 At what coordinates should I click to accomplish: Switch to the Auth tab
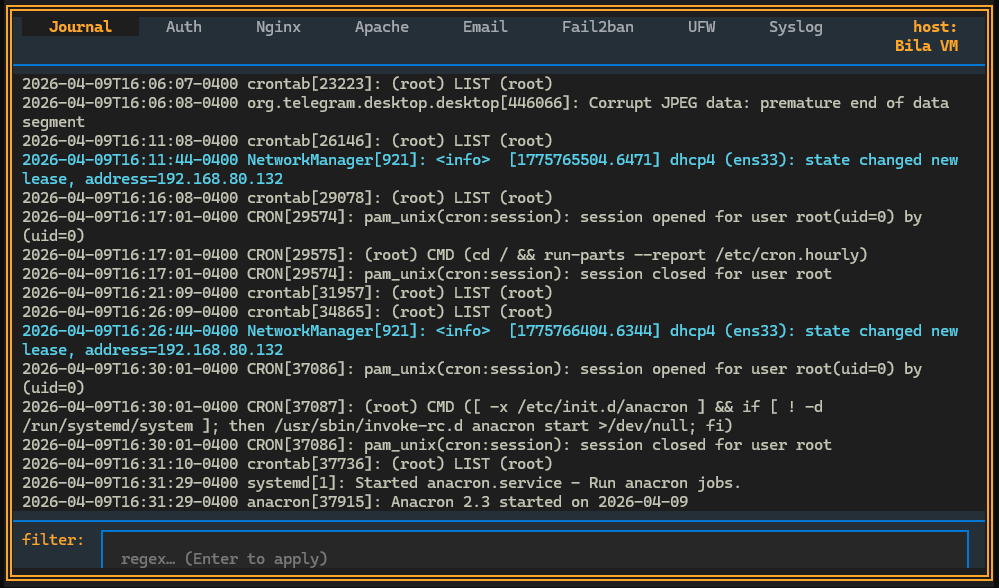click(183, 27)
